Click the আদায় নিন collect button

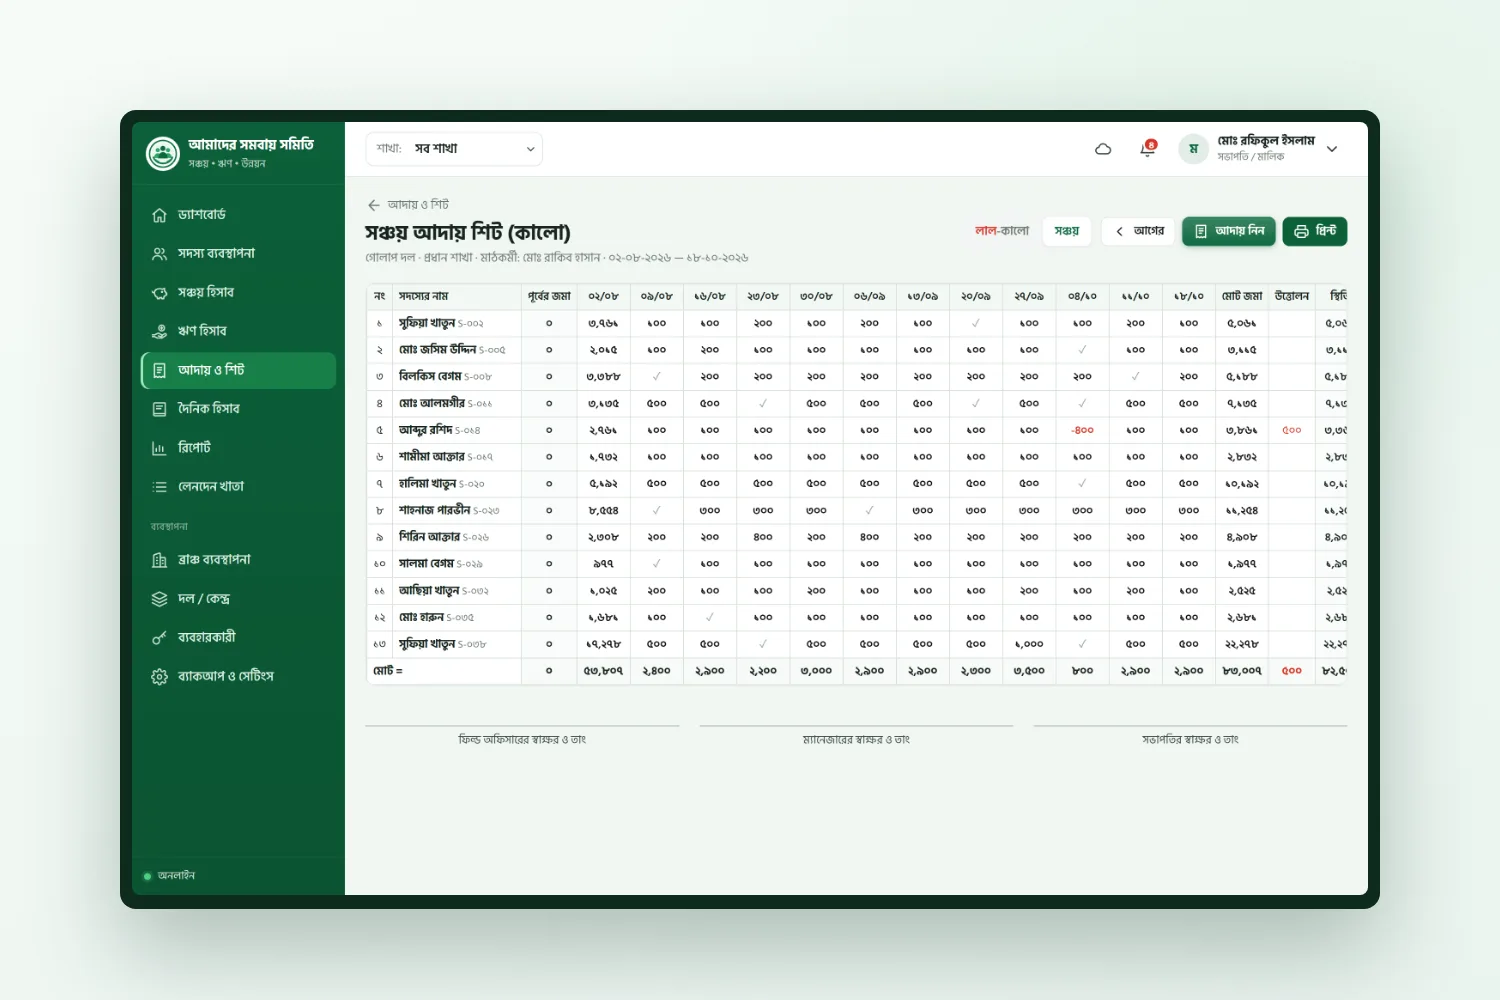(x=1229, y=231)
